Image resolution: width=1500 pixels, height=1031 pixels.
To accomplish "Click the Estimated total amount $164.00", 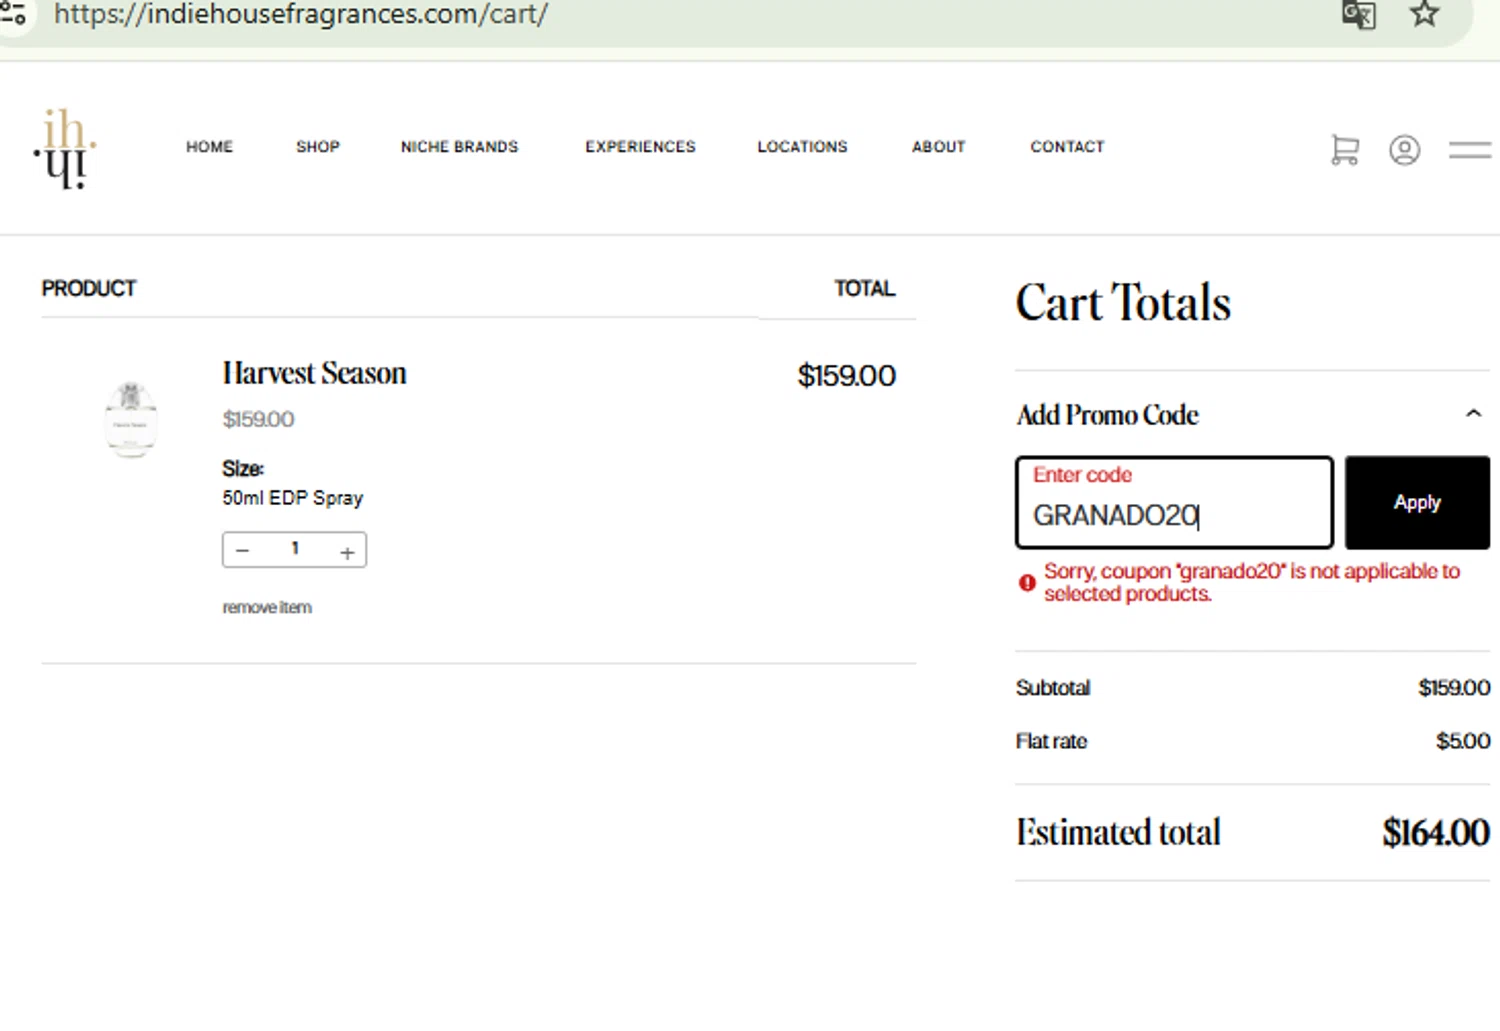I will click(x=1436, y=832).
